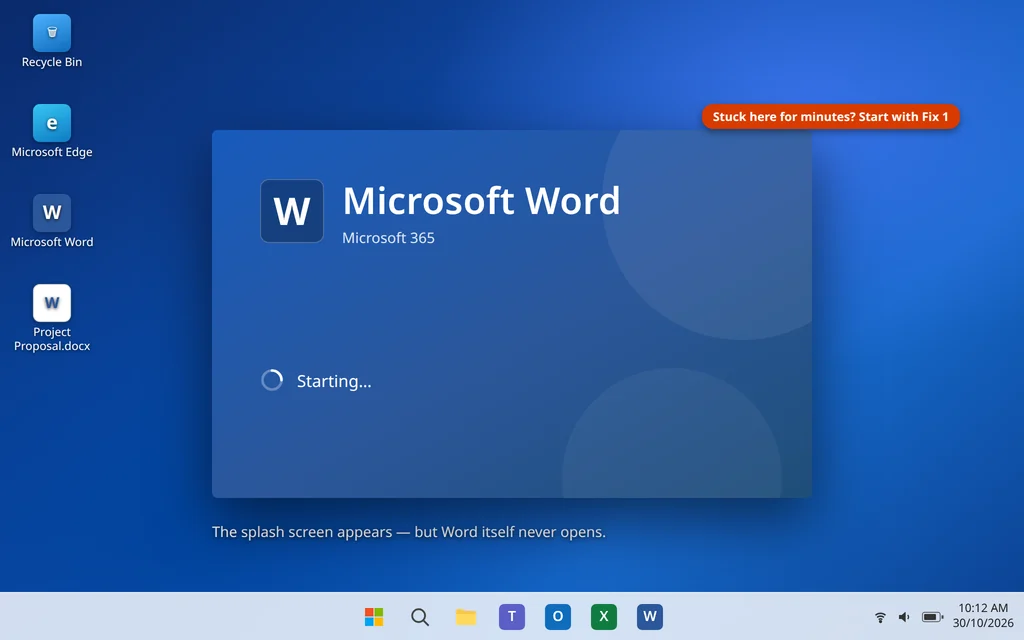1024x640 pixels.
Task: Open Outlook from the taskbar
Action: (558, 616)
